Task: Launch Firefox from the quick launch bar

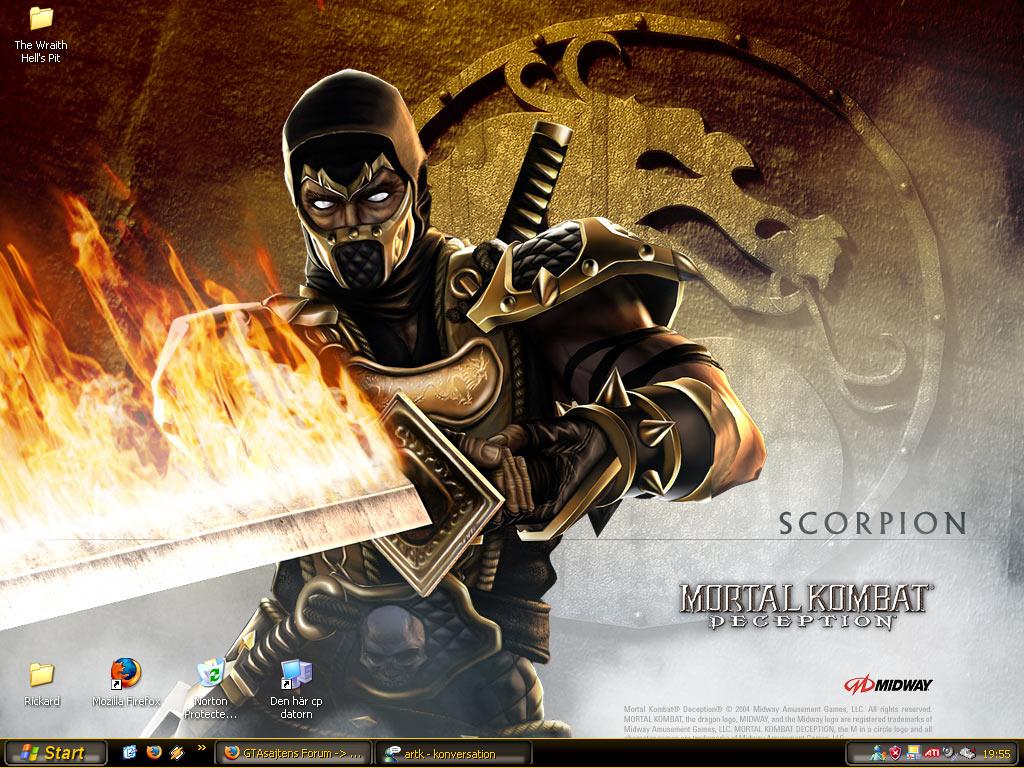Action: [x=153, y=753]
